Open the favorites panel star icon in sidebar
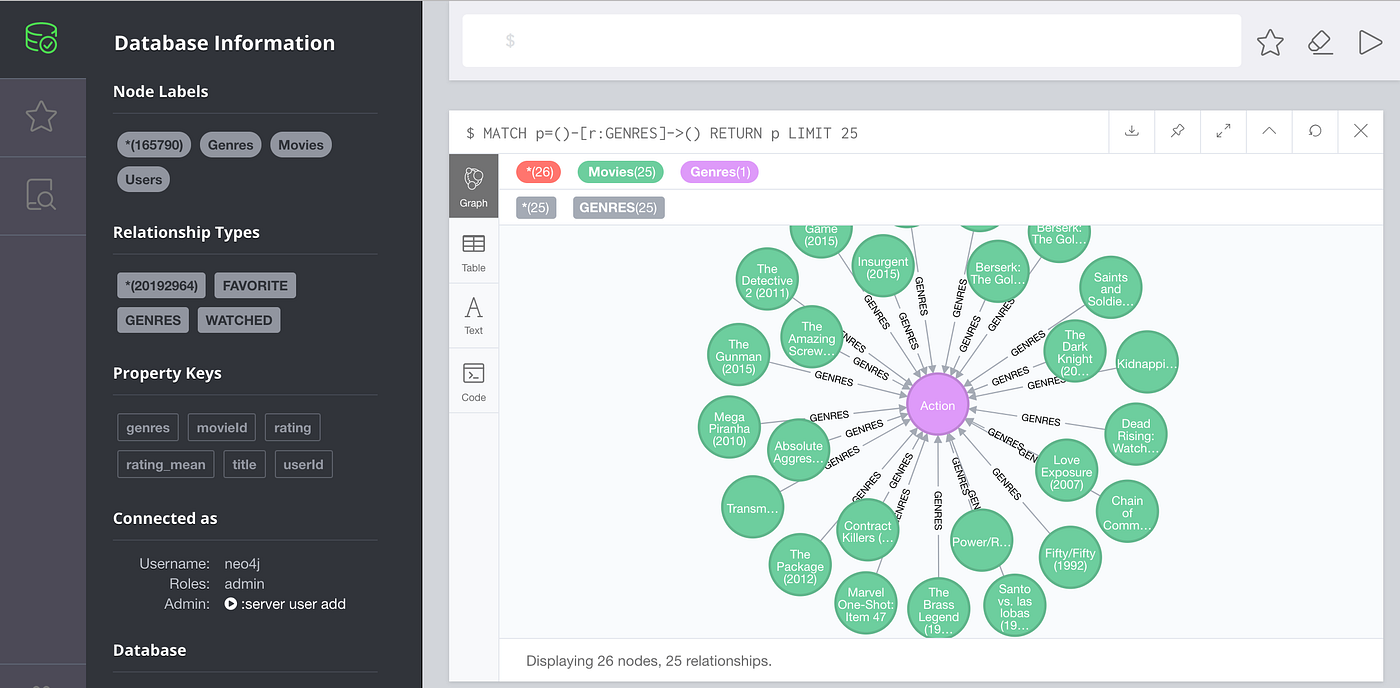The height and width of the screenshot is (688, 1400). pos(42,116)
